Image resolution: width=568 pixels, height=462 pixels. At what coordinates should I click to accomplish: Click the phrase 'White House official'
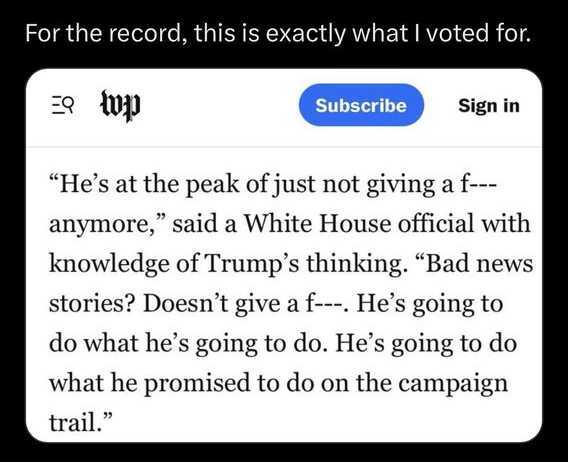pos(359,223)
